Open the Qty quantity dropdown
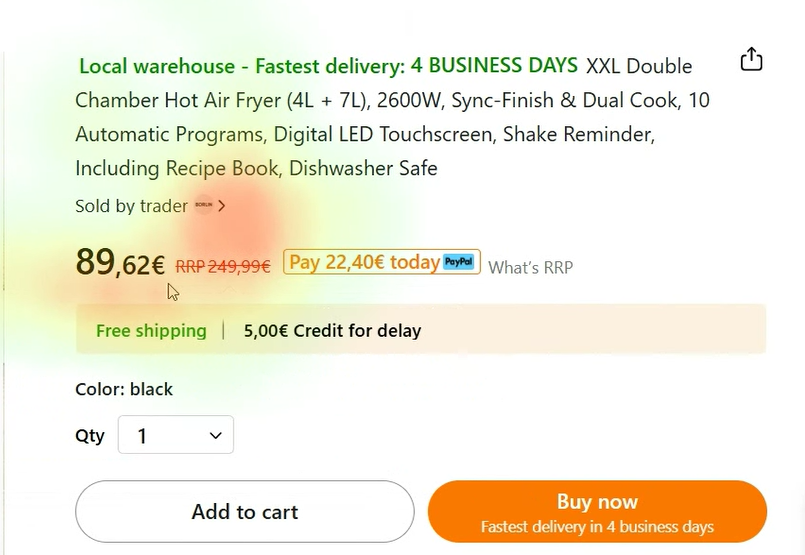Image resolution: width=805 pixels, height=555 pixels. (x=176, y=435)
